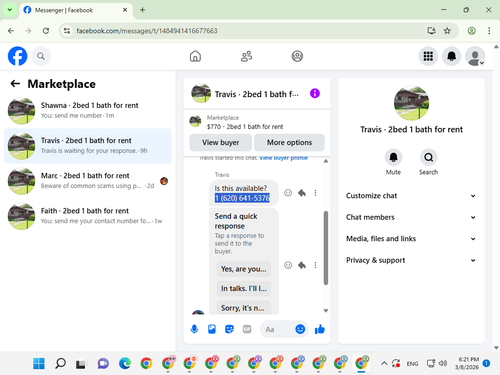Image resolution: width=500 pixels, height=375 pixels.
Task: Send the 'Sorry, it's n...' quick response
Action: pos(244,308)
